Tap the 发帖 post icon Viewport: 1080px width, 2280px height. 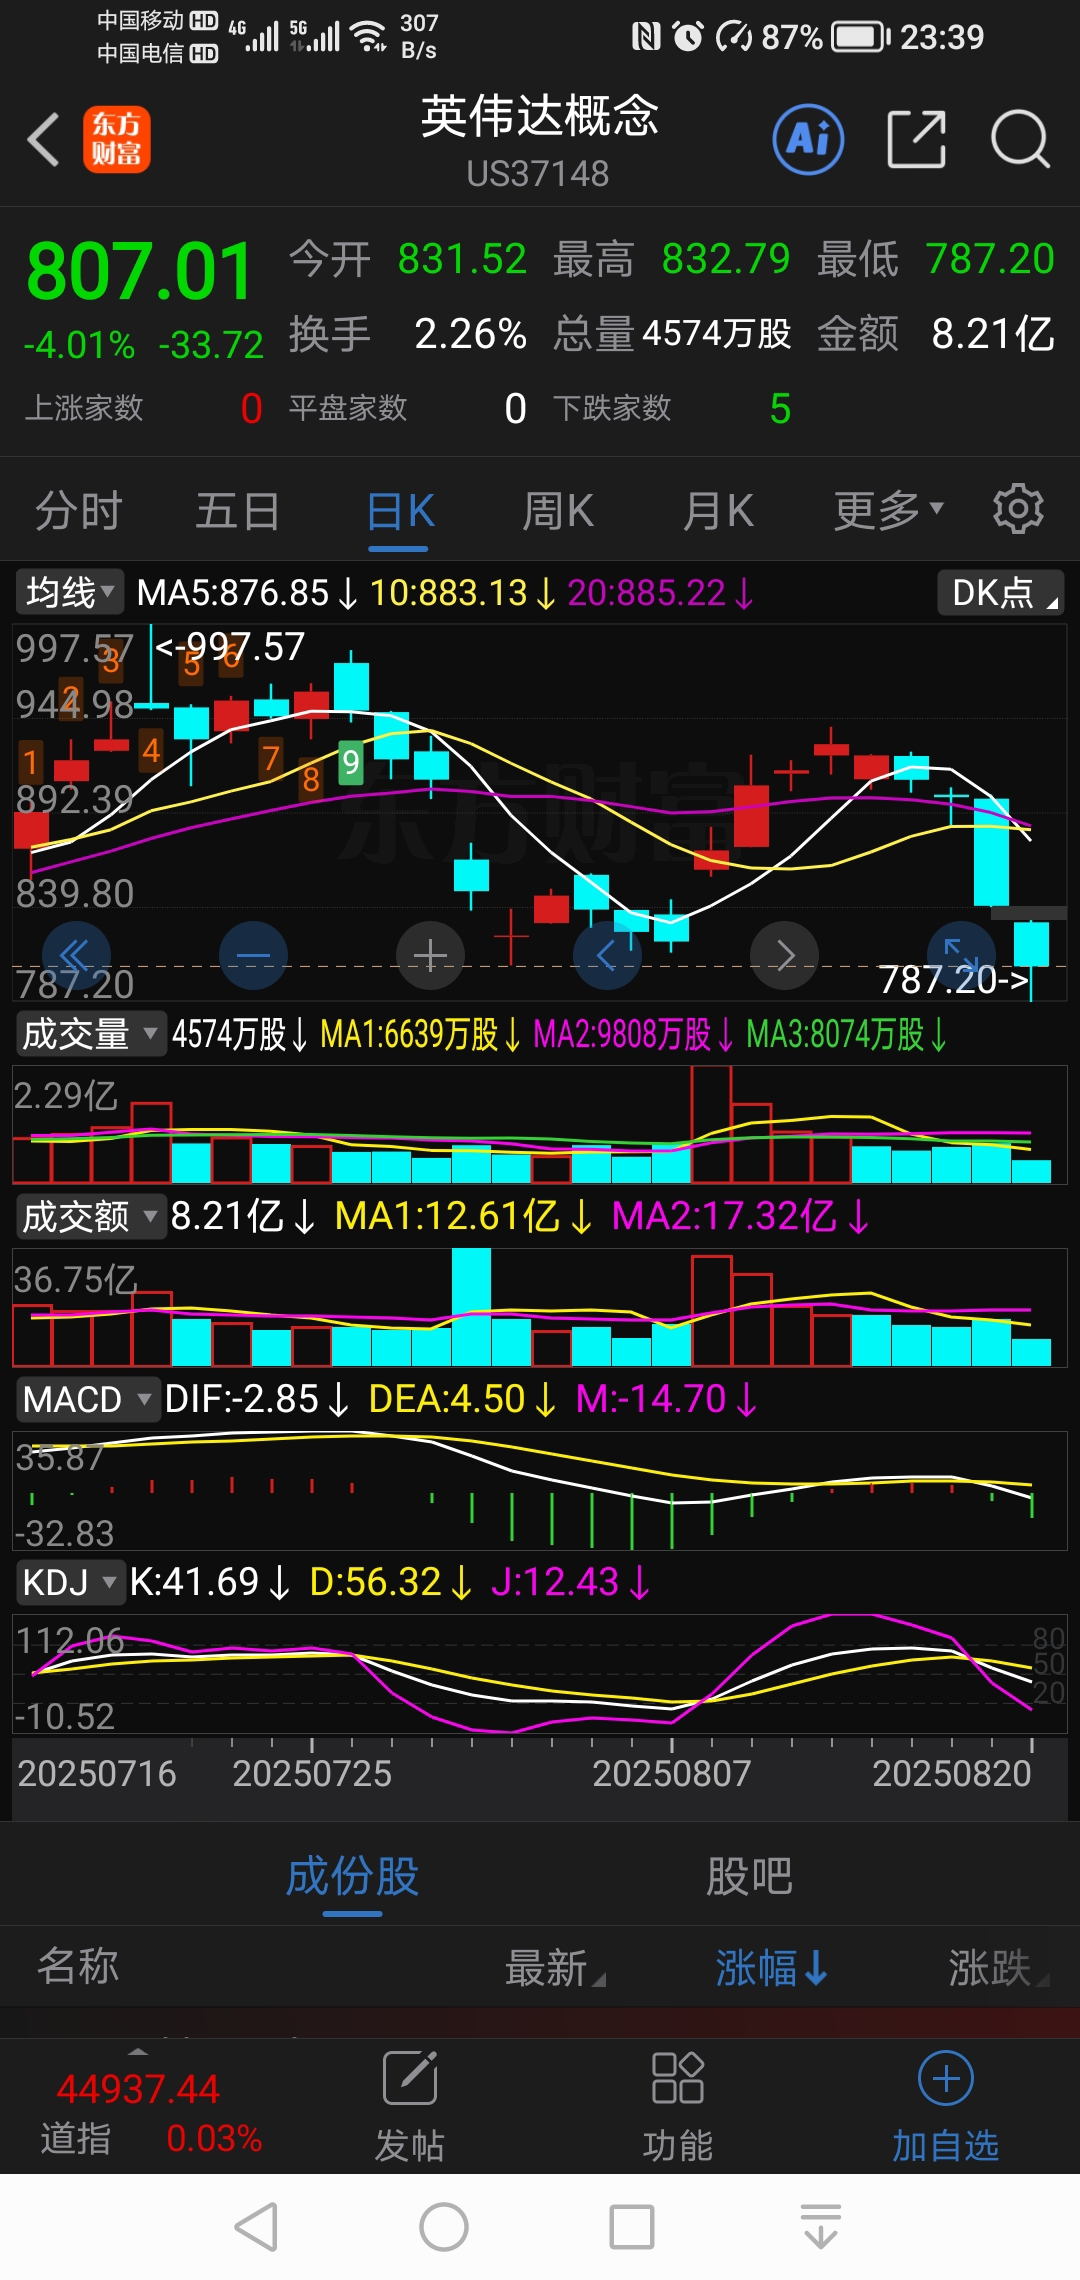409,2105
